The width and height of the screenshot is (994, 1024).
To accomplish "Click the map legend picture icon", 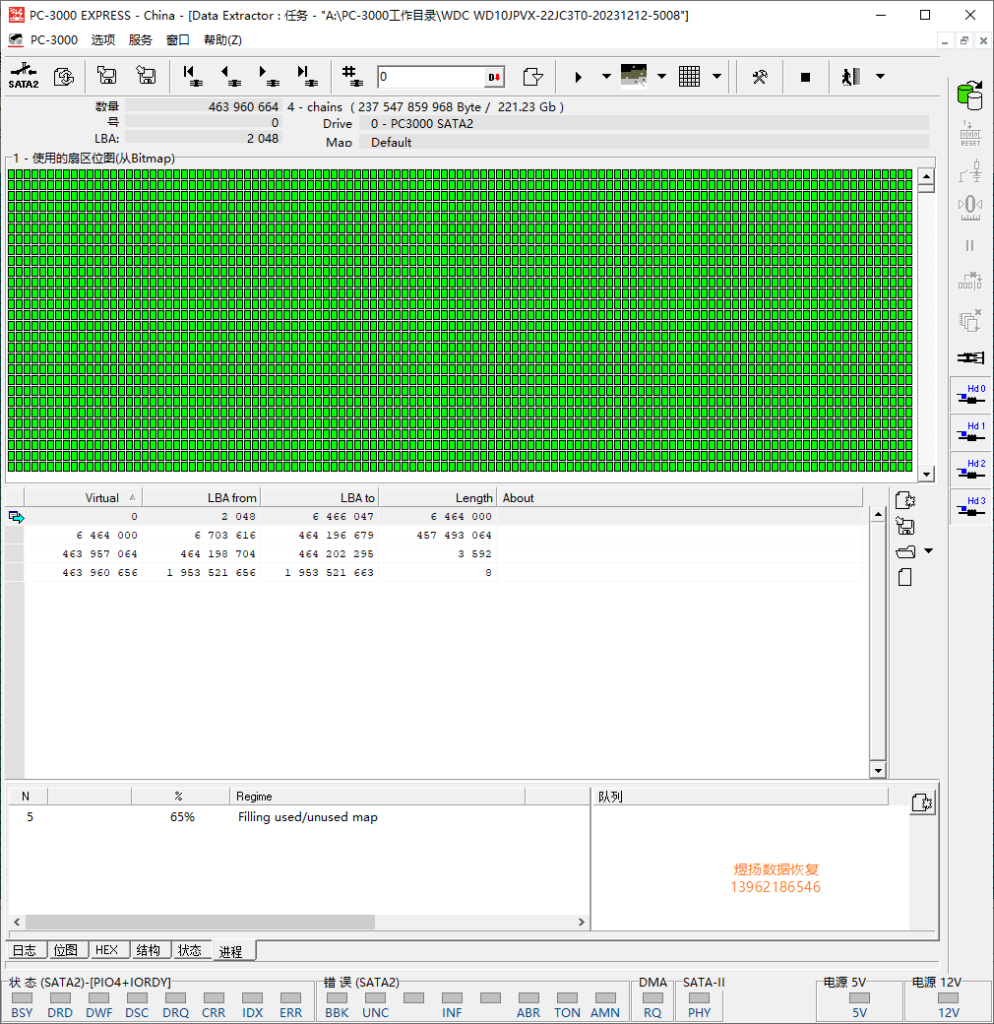I will [633, 76].
